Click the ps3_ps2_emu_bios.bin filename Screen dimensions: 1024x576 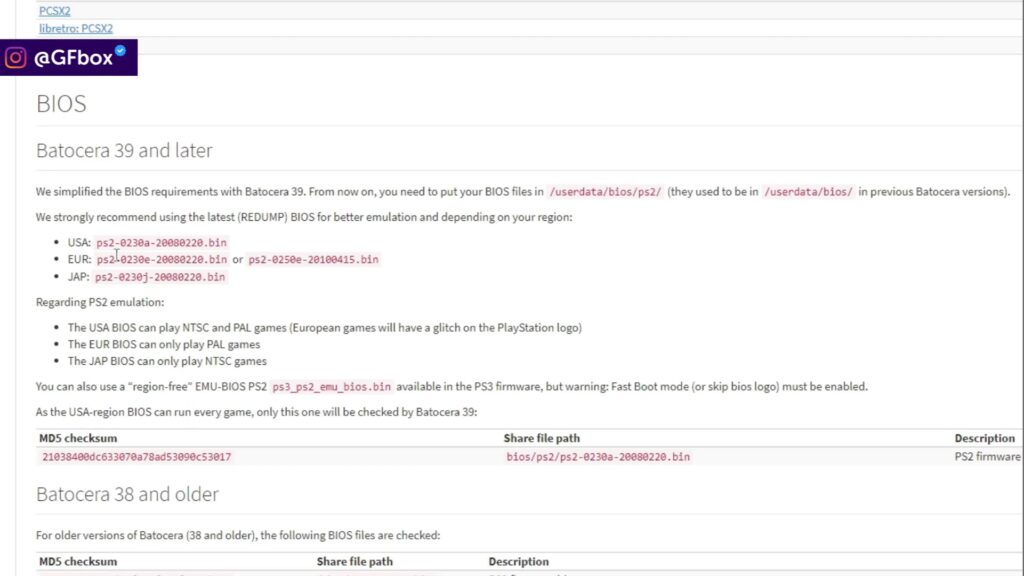(332, 387)
